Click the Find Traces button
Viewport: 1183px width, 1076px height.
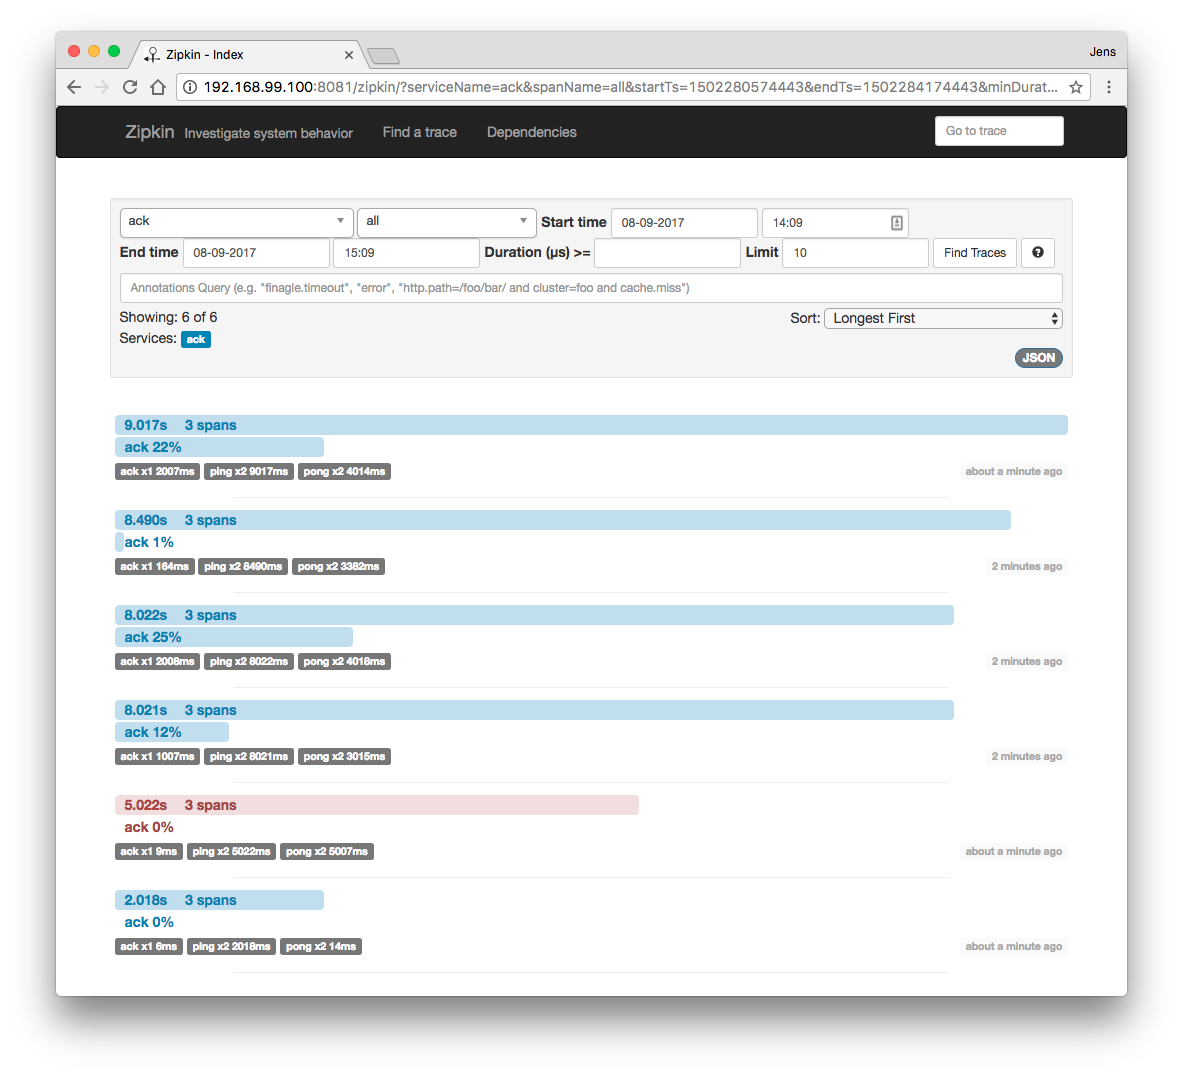click(975, 253)
